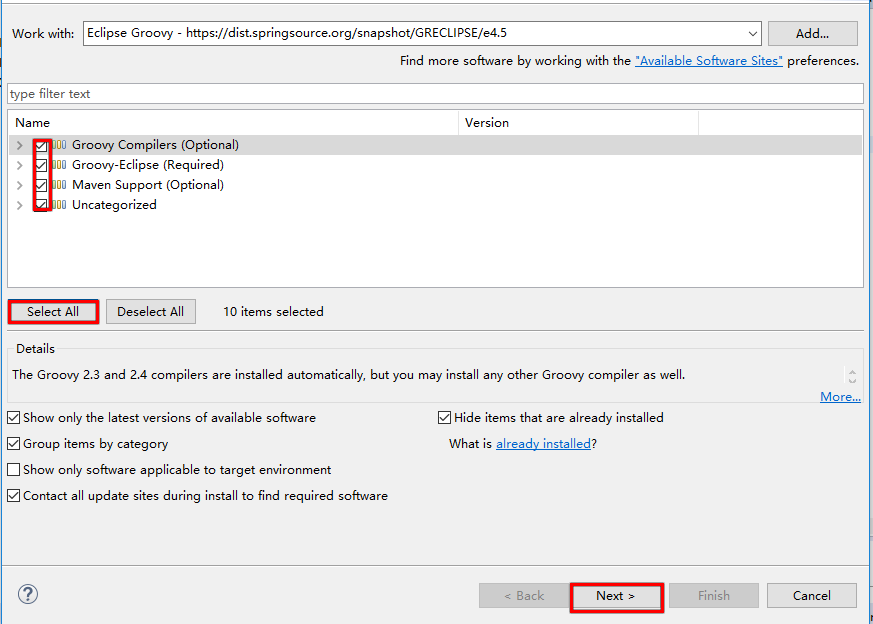
Task: Click the Select All button
Action: 53,312
